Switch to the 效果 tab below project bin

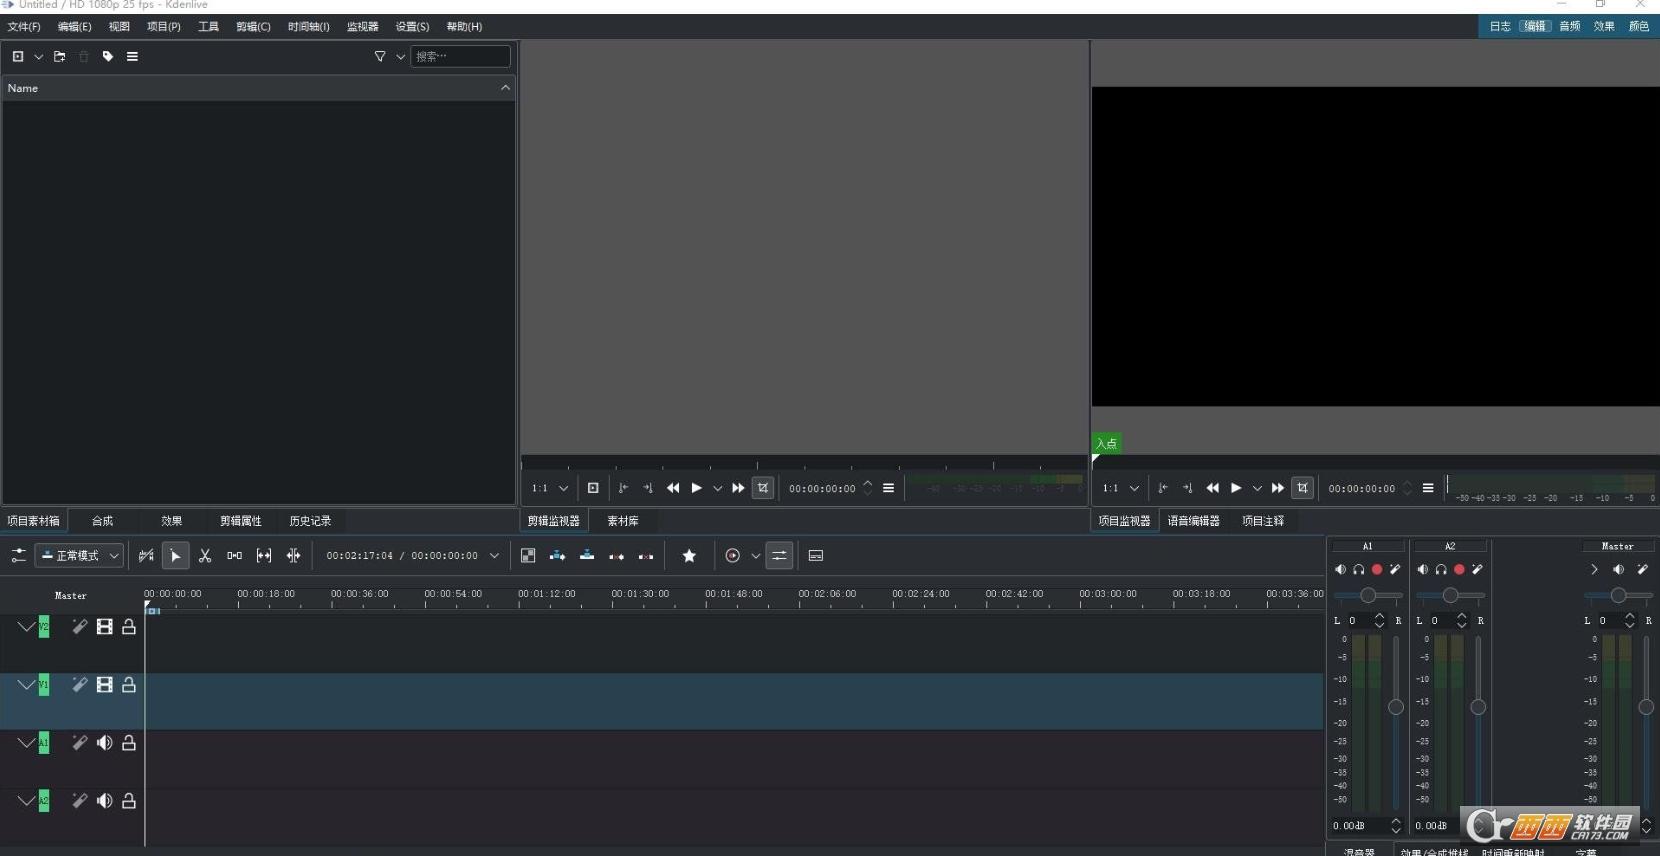click(x=172, y=521)
